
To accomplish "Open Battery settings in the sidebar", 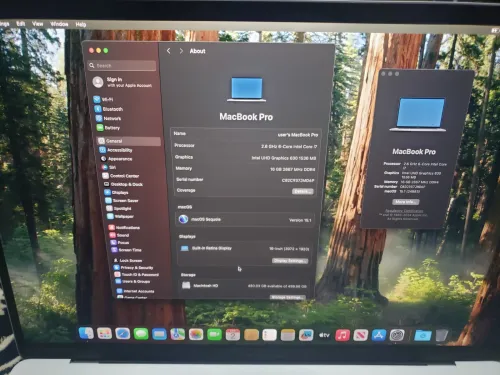I will pyautogui.click(x=109, y=128).
